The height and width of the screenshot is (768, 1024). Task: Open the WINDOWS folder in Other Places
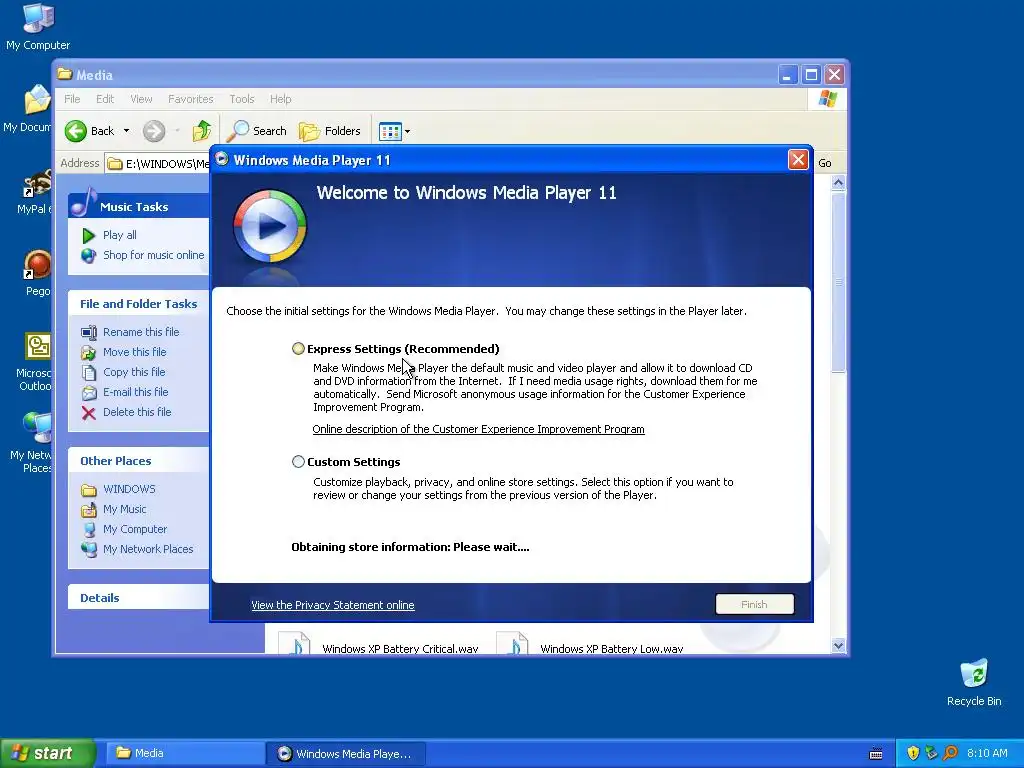click(x=129, y=489)
